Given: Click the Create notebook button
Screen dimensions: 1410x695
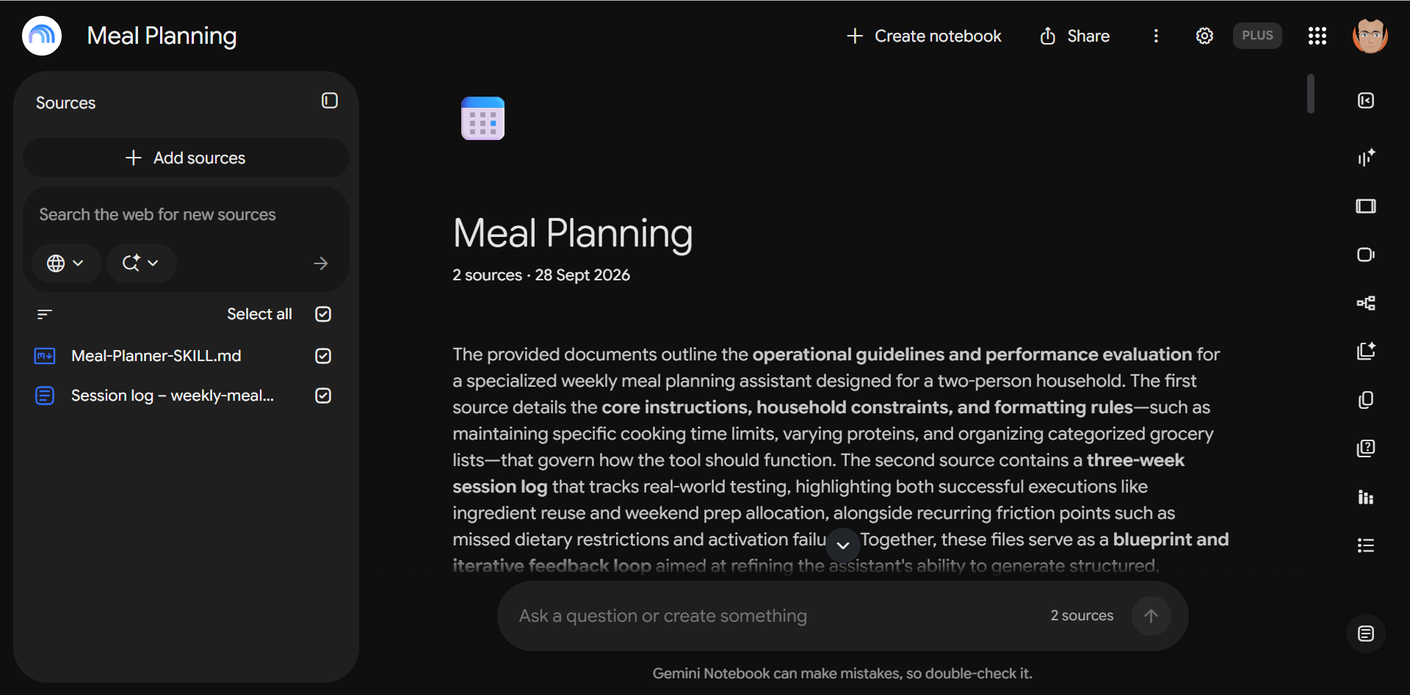Looking at the screenshot, I should click(924, 36).
